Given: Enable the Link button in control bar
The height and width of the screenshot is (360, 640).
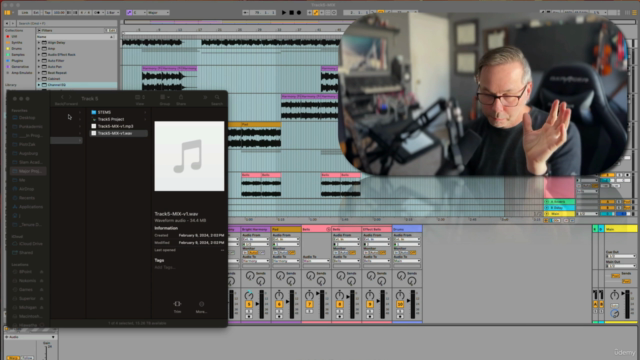Looking at the screenshot, I should pyautogui.click(x=24, y=13).
